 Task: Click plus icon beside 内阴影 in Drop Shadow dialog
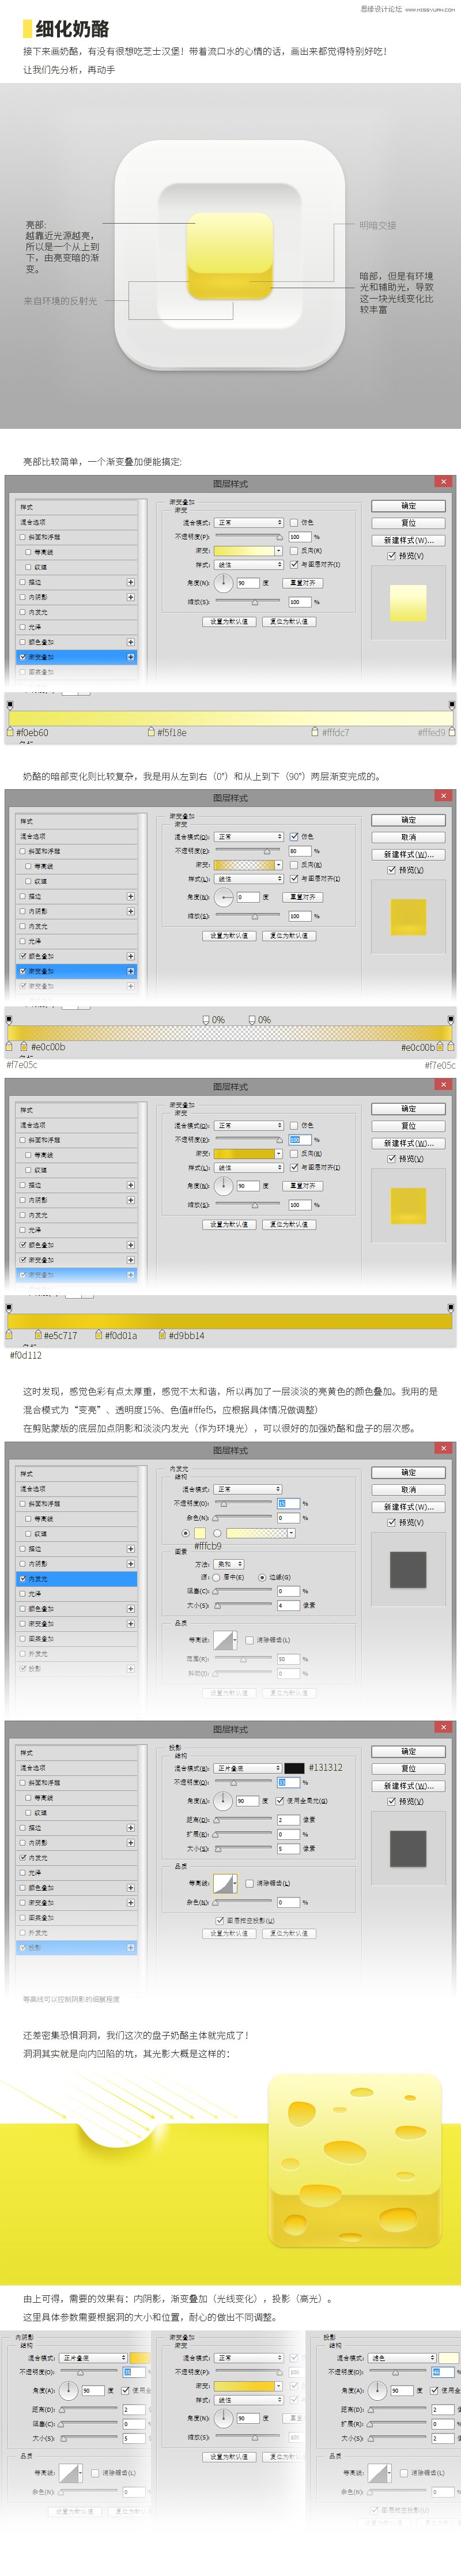[130, 1843]
